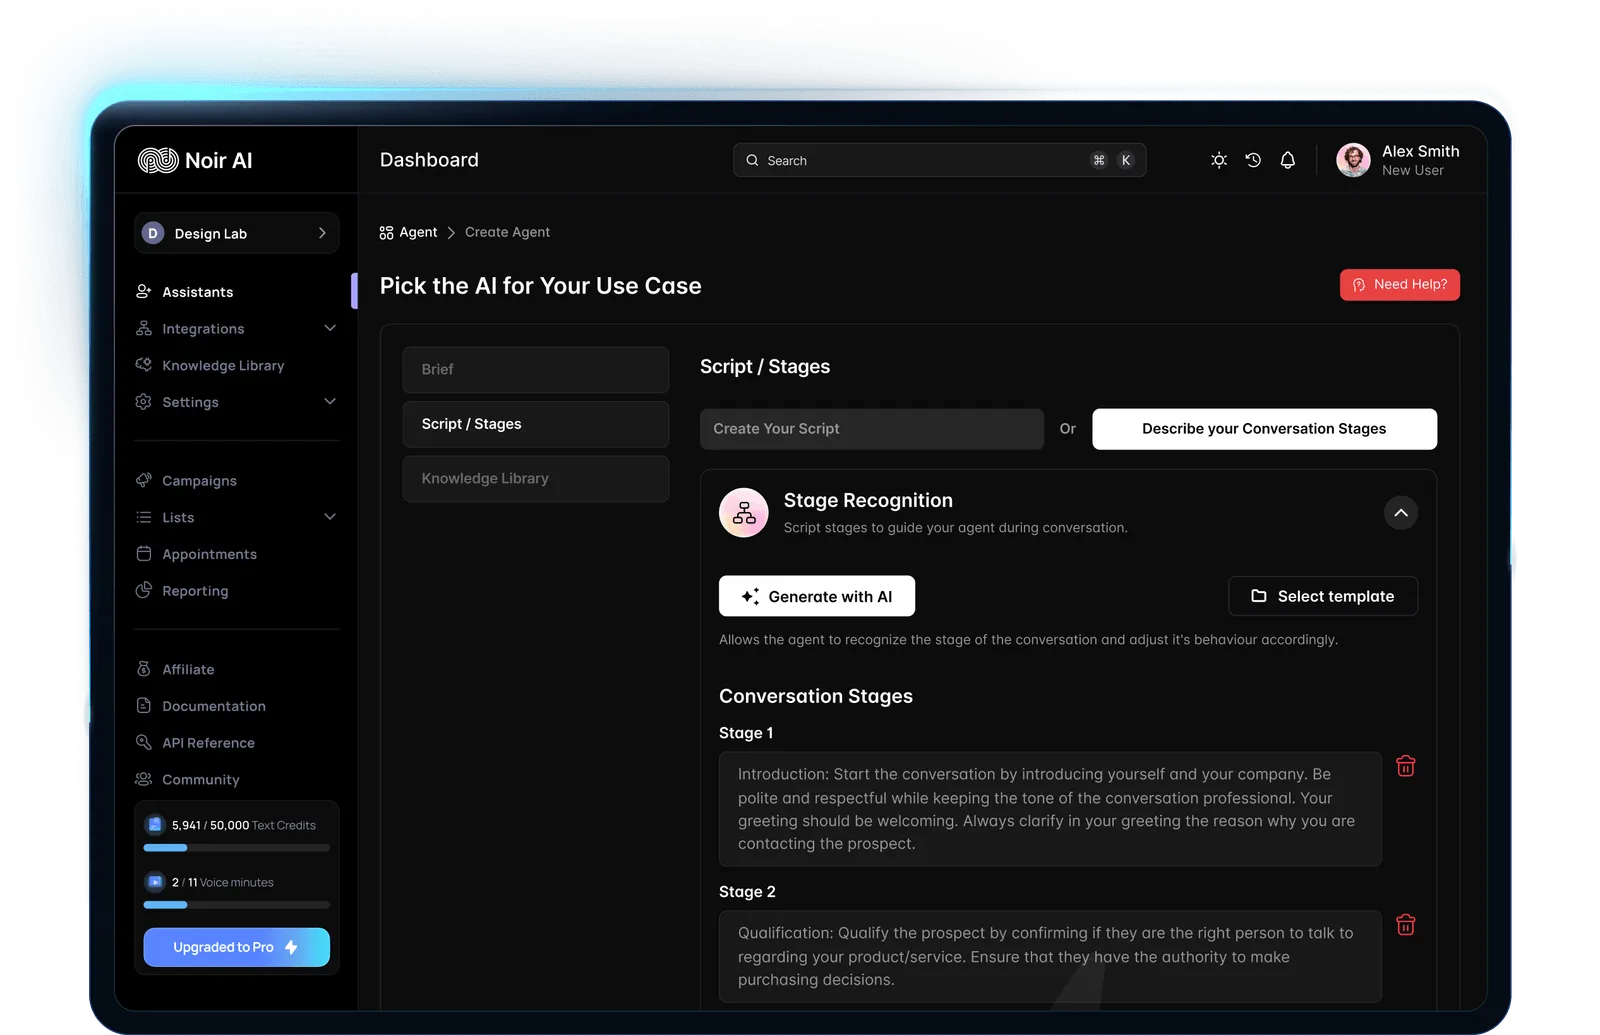Image resolution: width=1600 pixels, height=1035 pixels.
Task: Open the Select template option
Action: coord(1322,596)
